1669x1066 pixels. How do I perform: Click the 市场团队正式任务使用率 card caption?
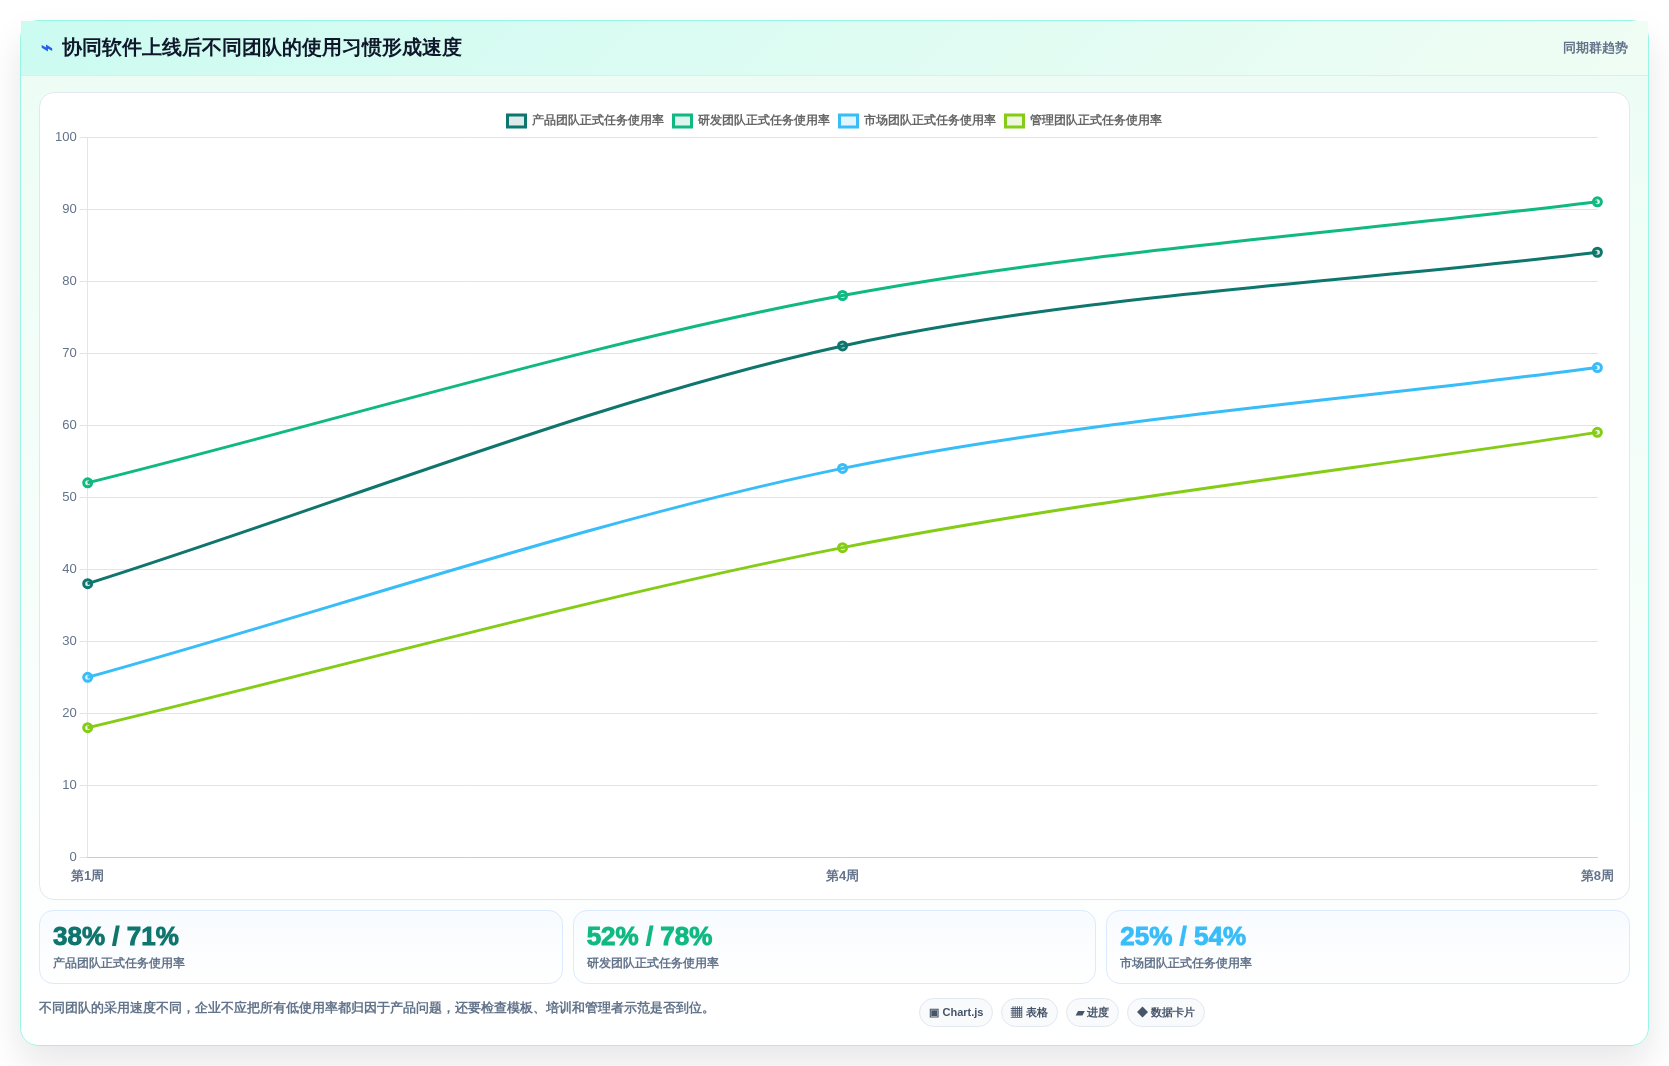click(1186, 963)
